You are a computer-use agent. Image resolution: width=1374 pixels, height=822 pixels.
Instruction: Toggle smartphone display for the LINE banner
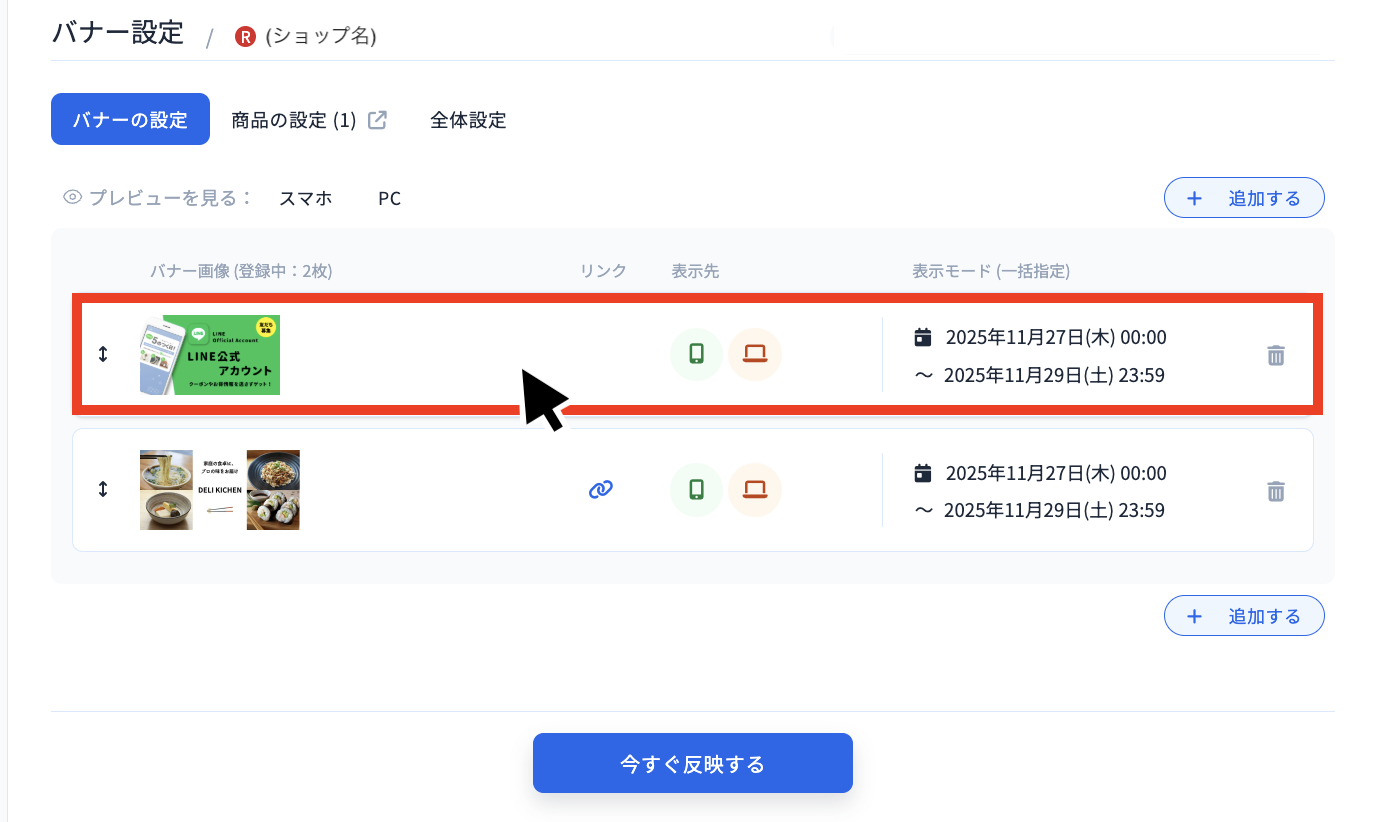(x=696, y=354)
